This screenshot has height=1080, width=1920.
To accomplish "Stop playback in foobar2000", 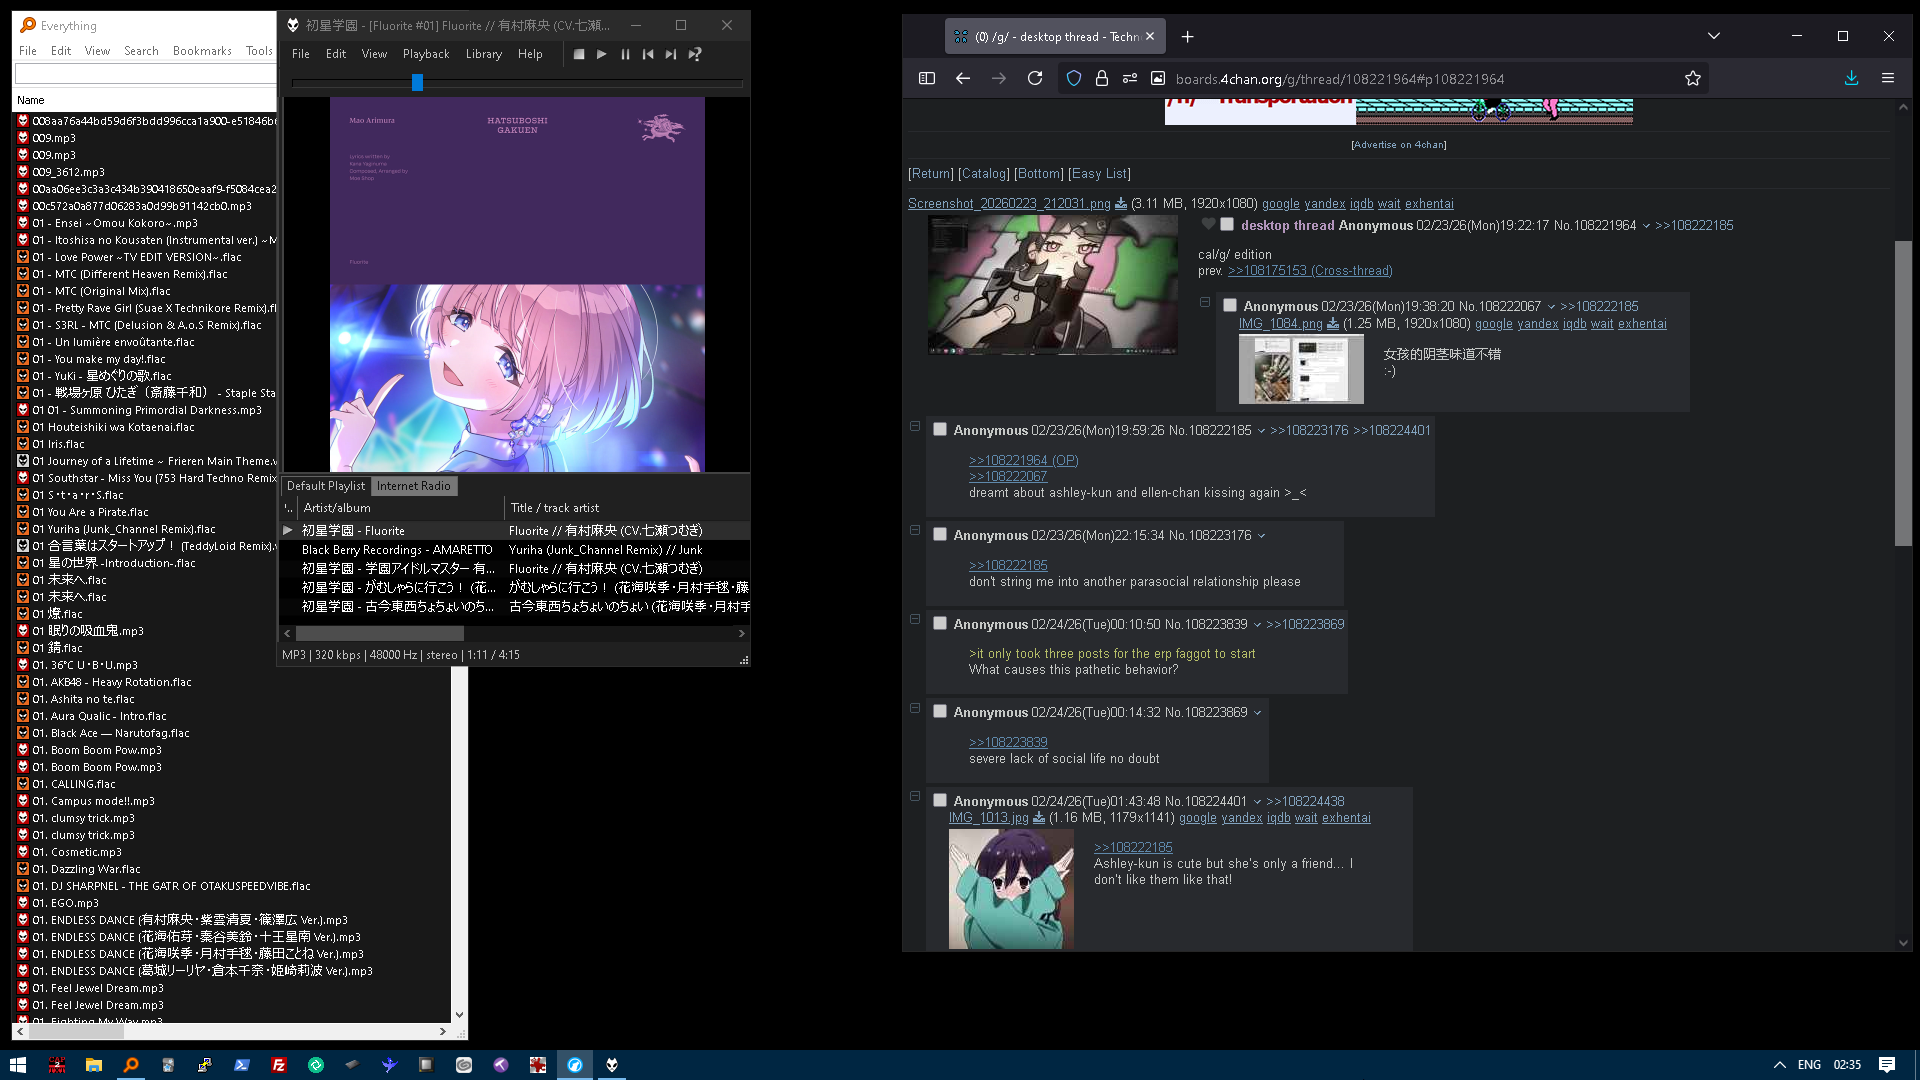I will [579, 54].
